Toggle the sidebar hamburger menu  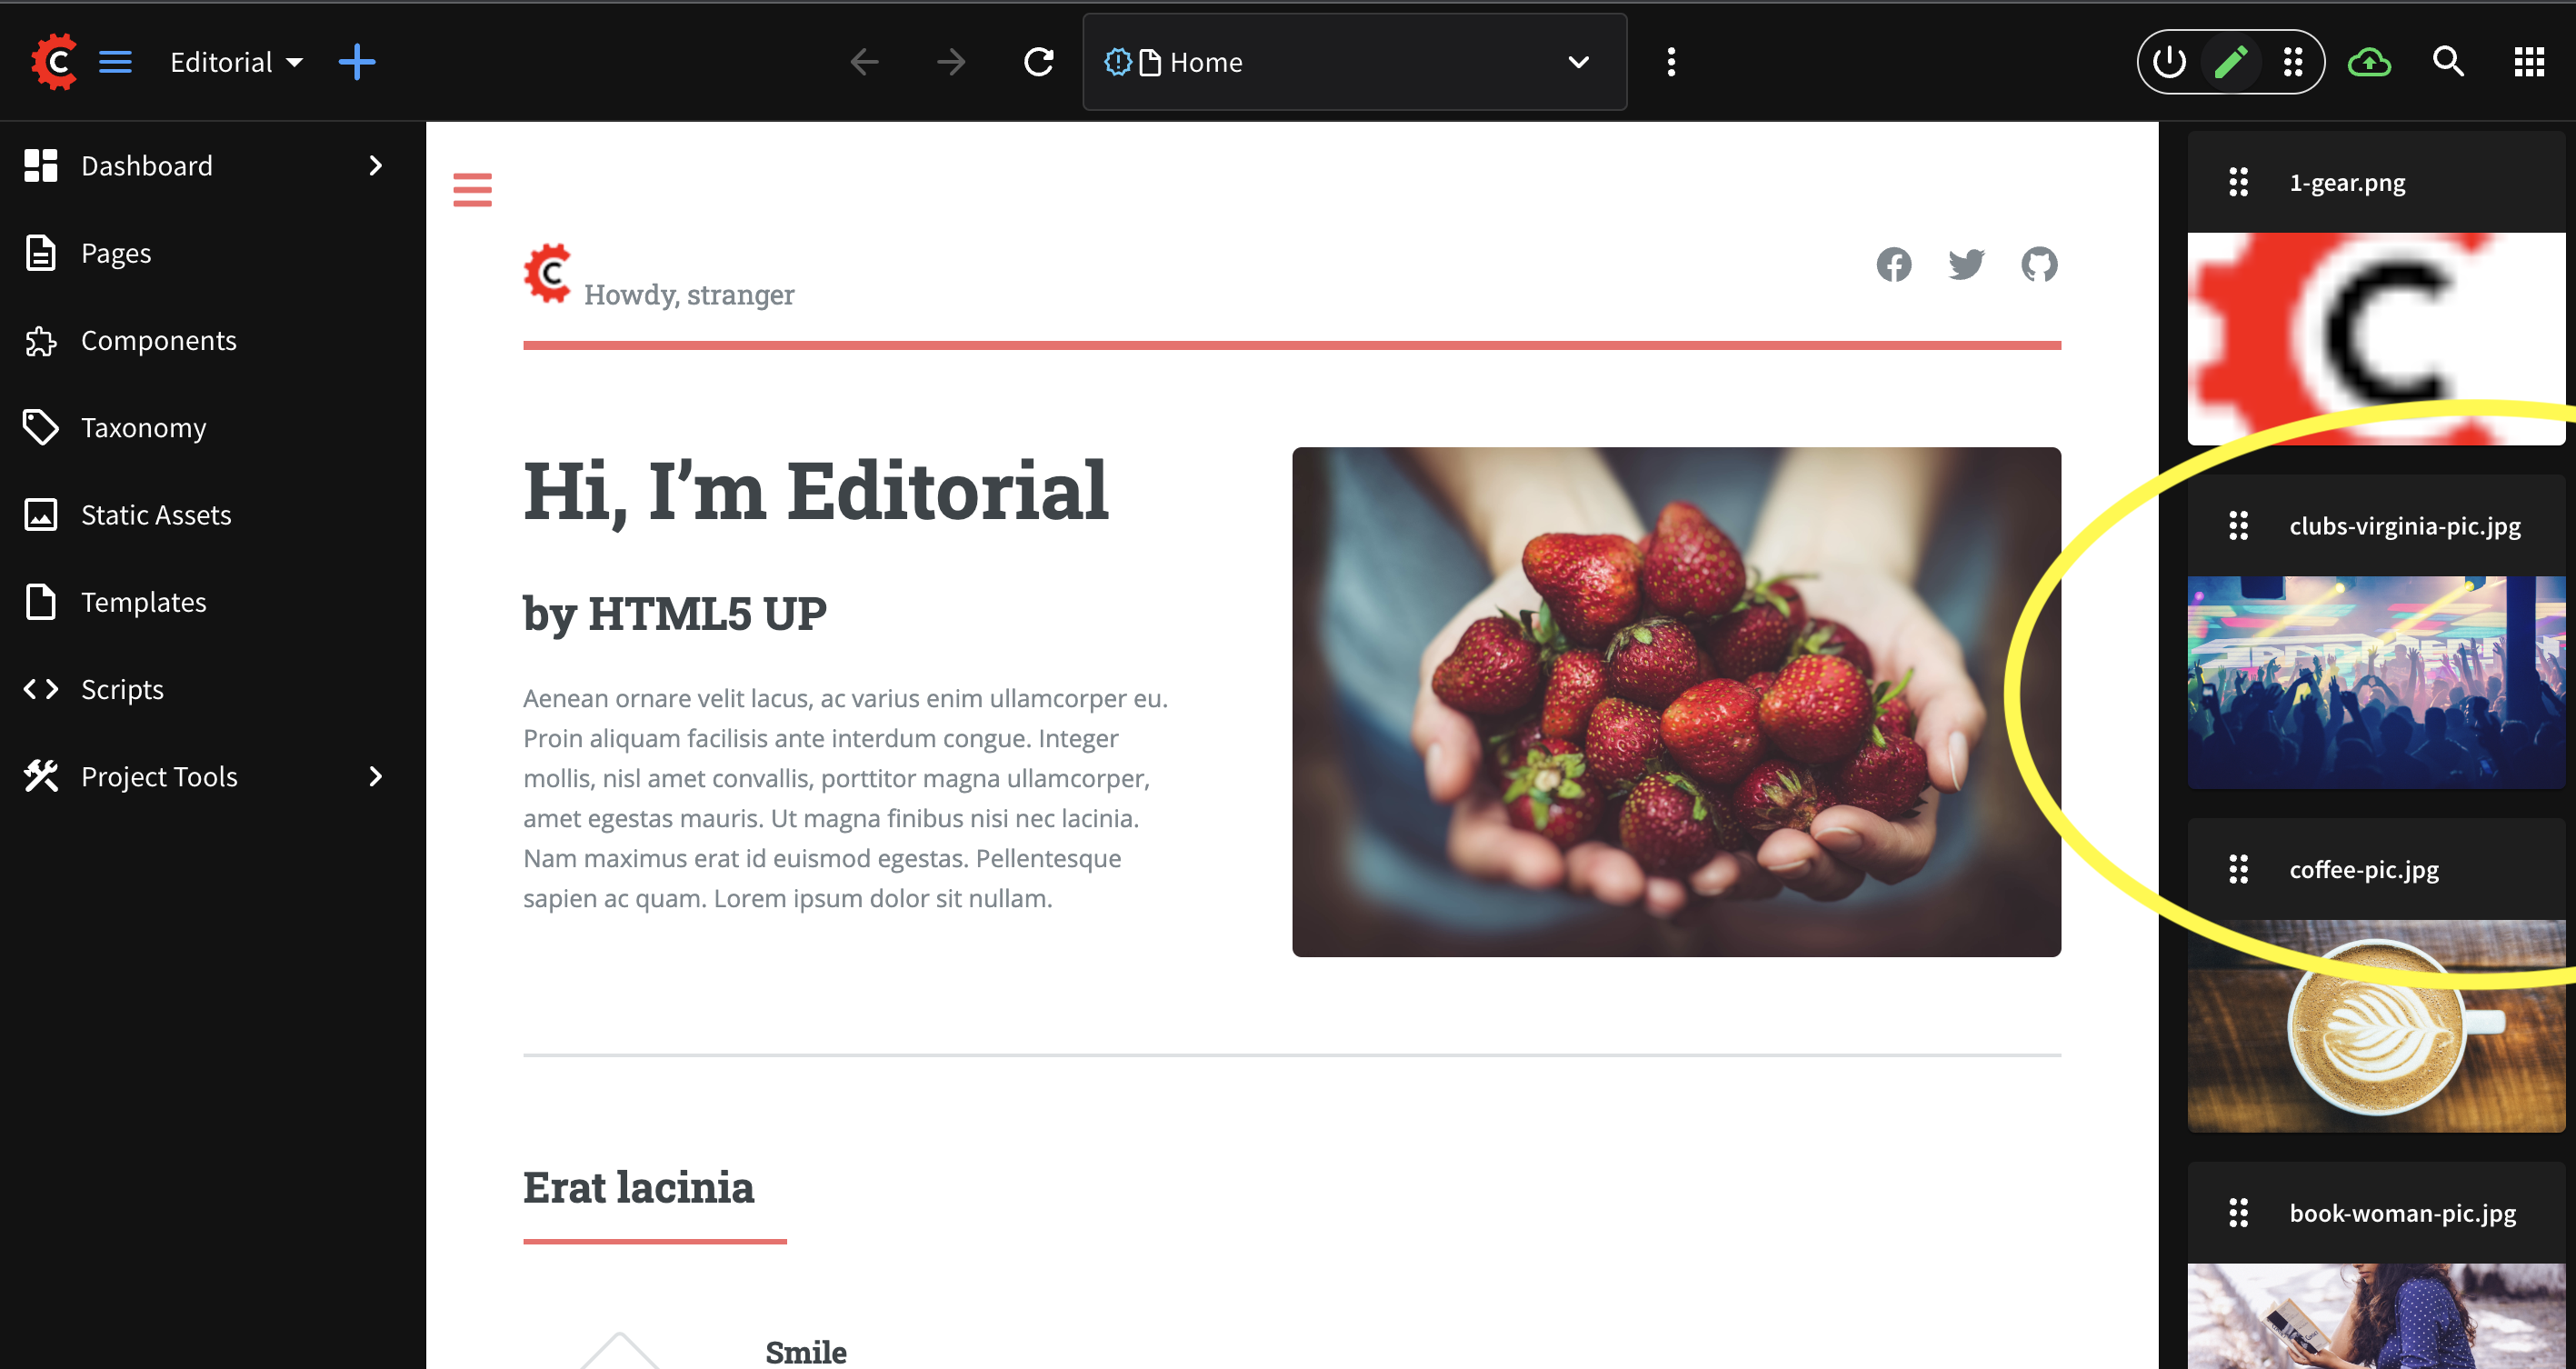[115, 62]
